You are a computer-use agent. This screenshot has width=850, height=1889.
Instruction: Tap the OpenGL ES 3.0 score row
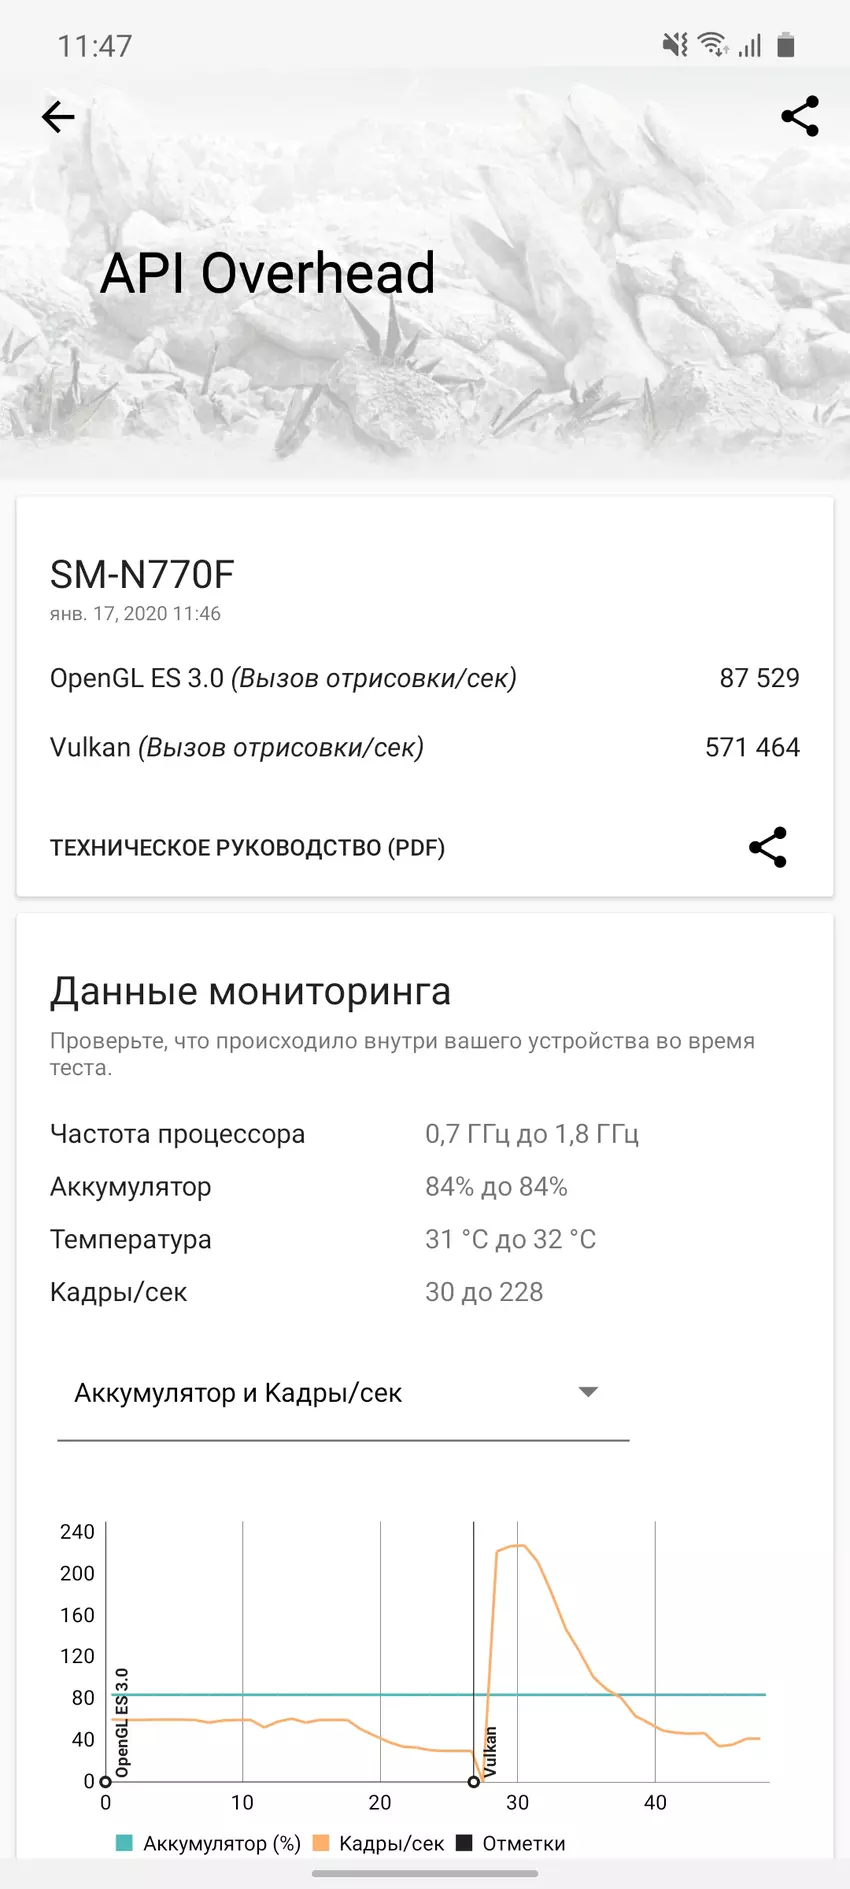[x=424, y=678]
